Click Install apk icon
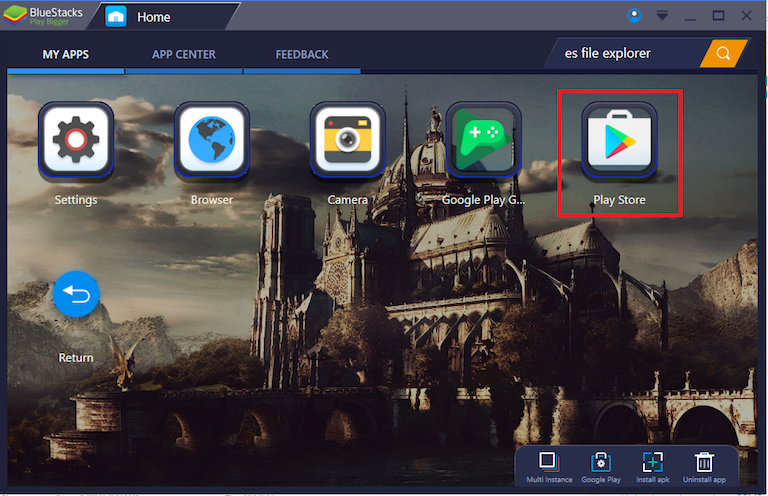This screenshot has width=768, height=496. click(x=652, y=462)
